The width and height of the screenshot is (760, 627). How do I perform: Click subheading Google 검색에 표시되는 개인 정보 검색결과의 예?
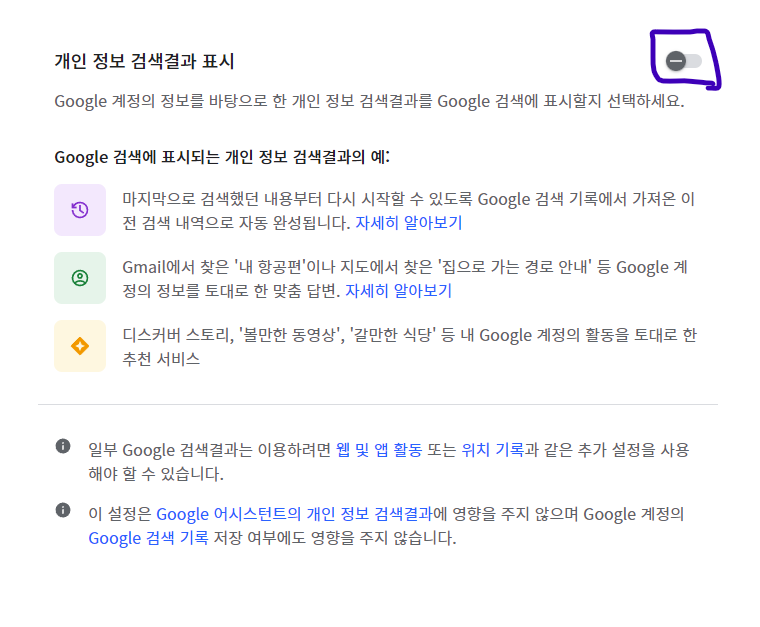tap(222, 157)
